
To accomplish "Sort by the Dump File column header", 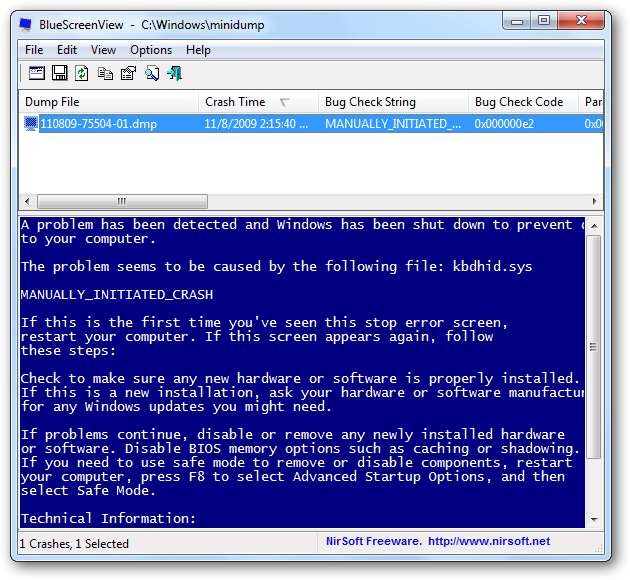I will (x=52, y=102).
